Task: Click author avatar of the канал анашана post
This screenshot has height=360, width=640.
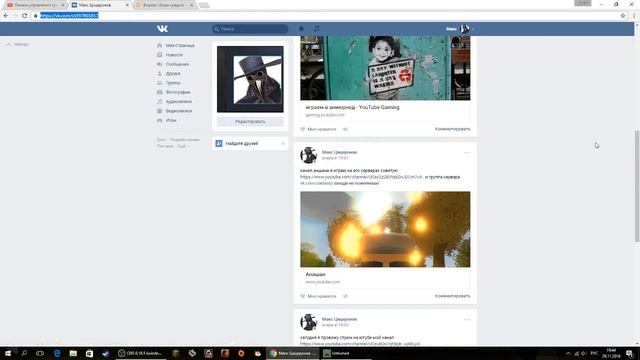Action: point(309,155)
